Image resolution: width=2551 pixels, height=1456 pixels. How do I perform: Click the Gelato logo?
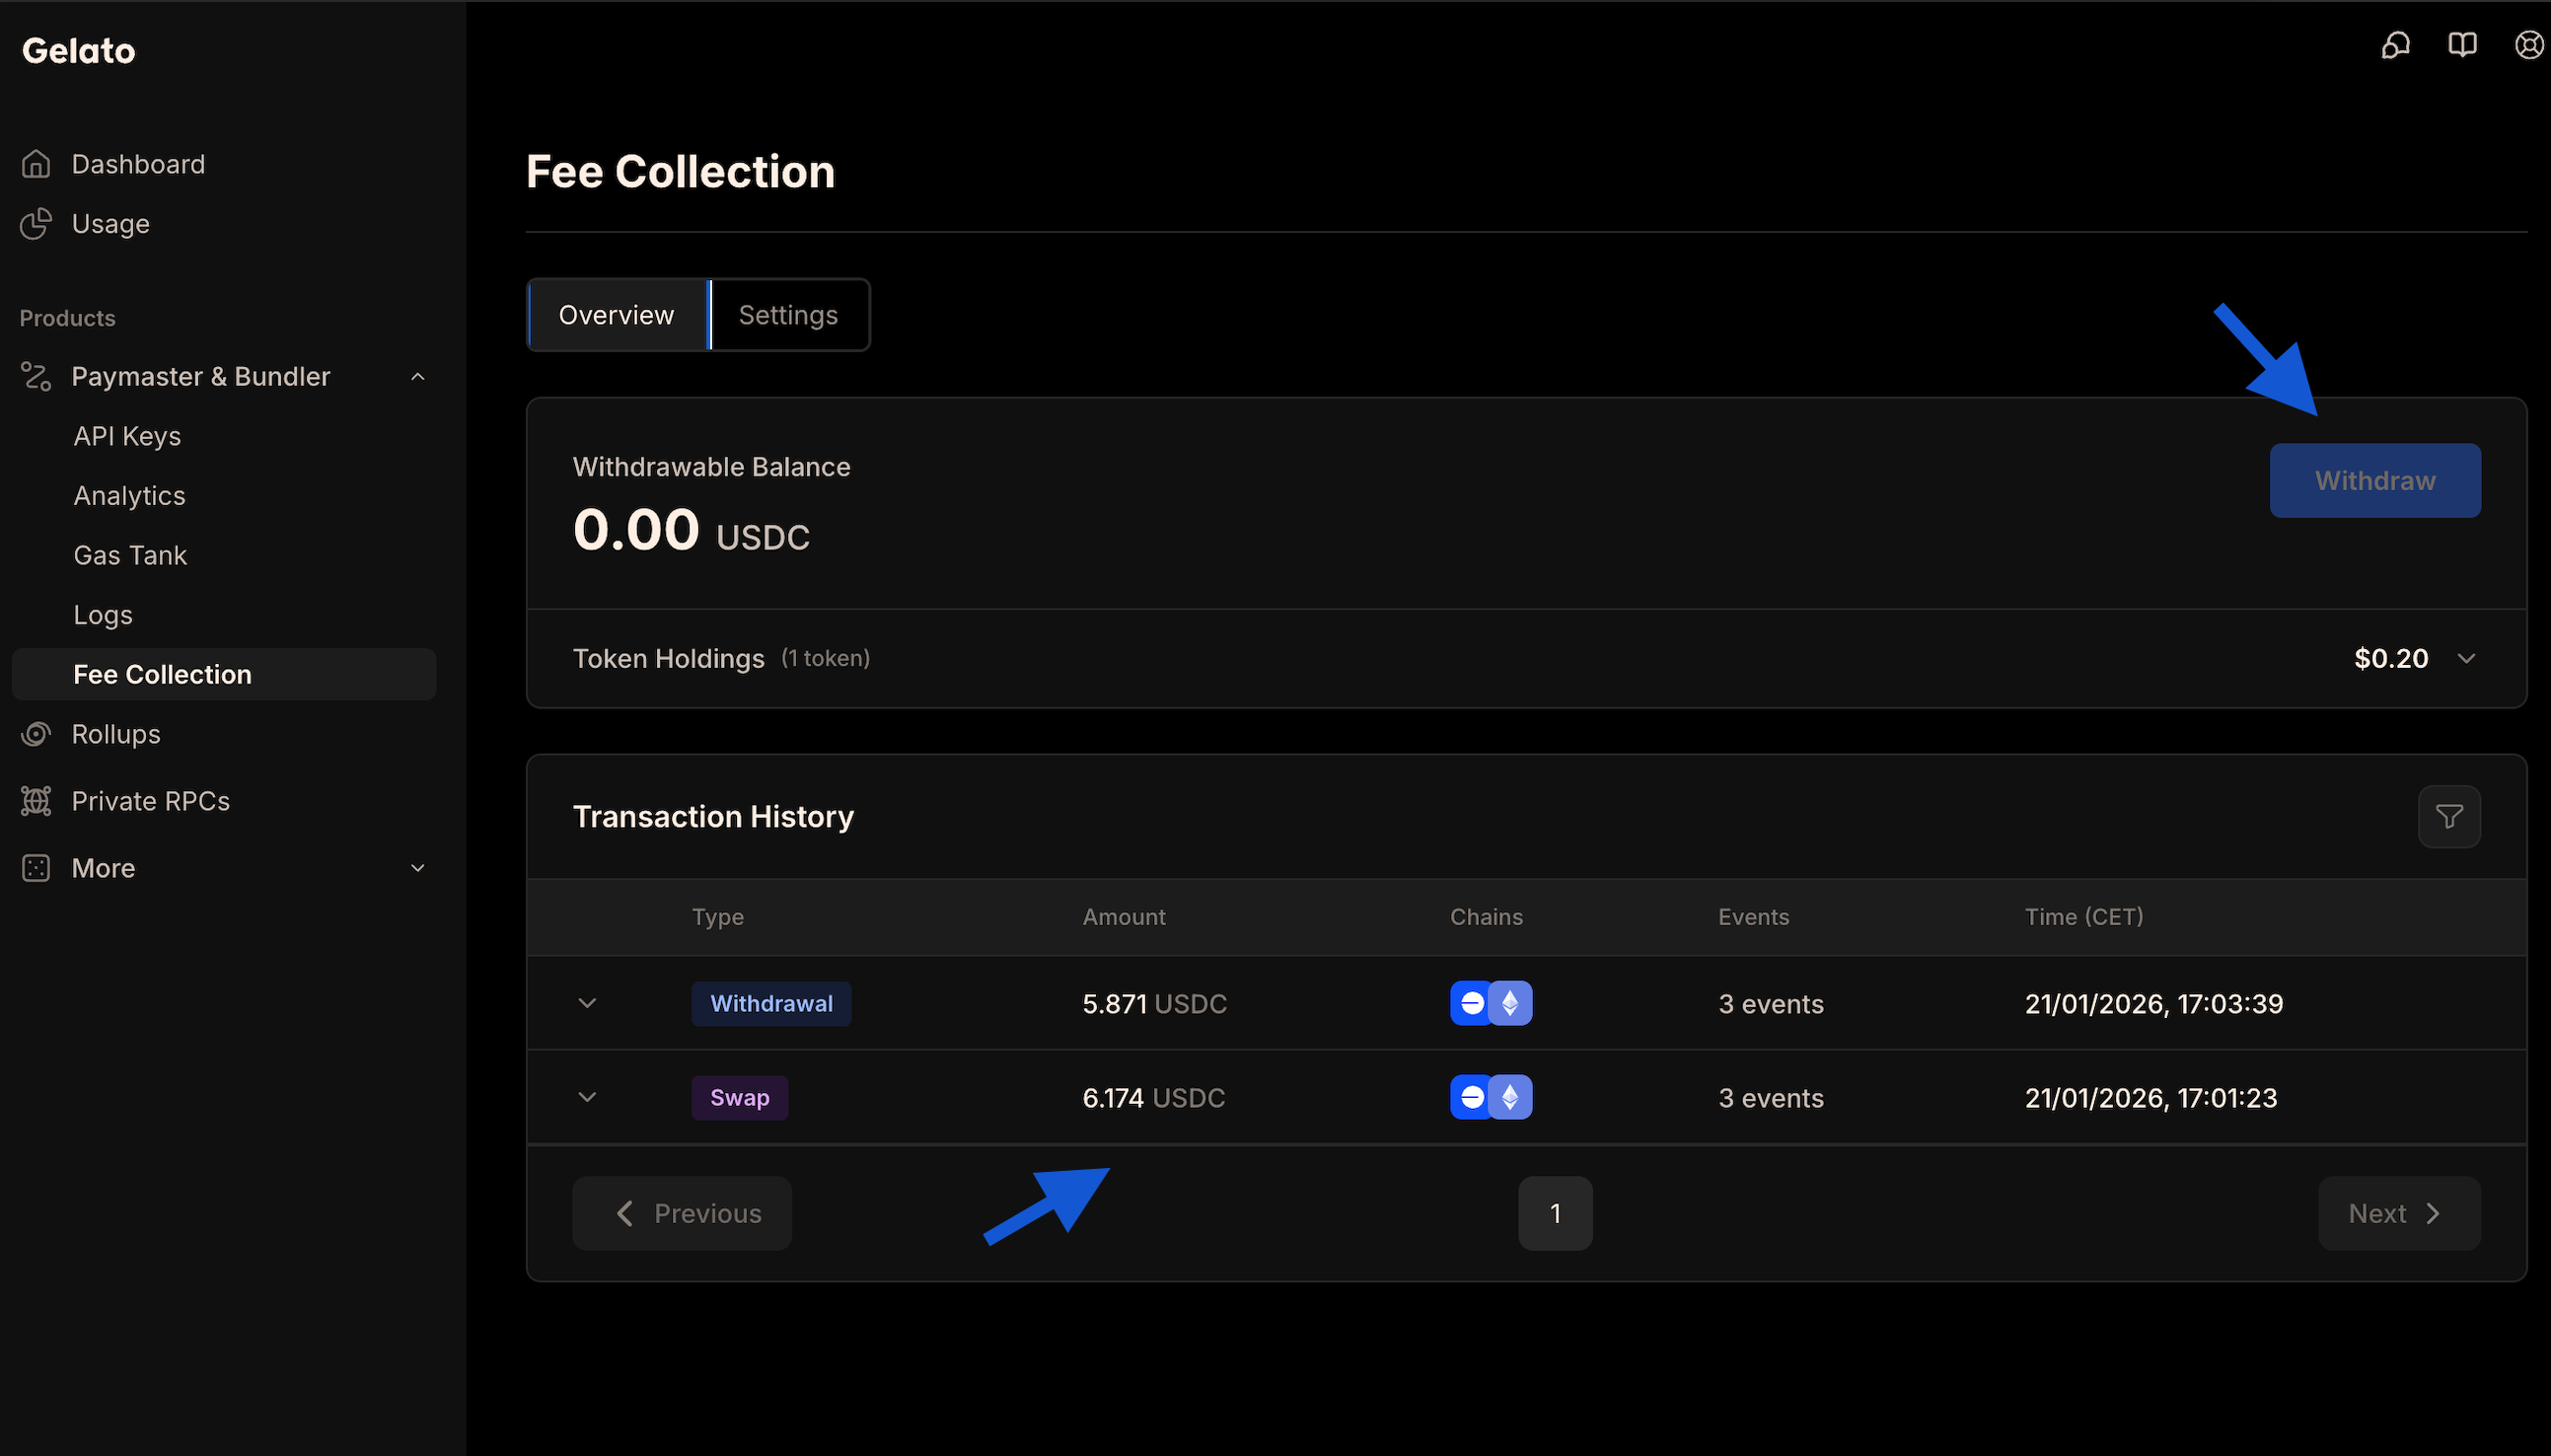(x=78, y=50)
